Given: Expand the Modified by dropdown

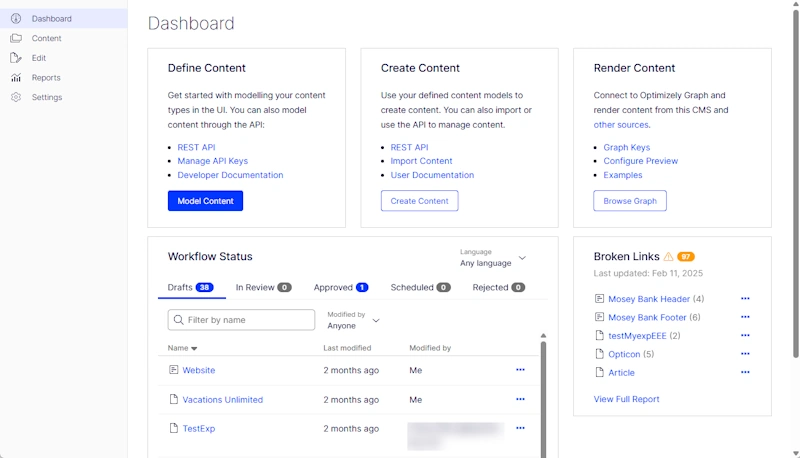Looking at the screenshot, I should tap(376, 320).
